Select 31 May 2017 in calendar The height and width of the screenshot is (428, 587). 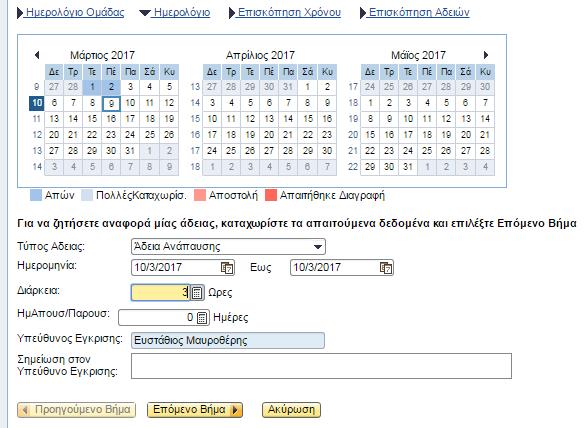[408, 167]
